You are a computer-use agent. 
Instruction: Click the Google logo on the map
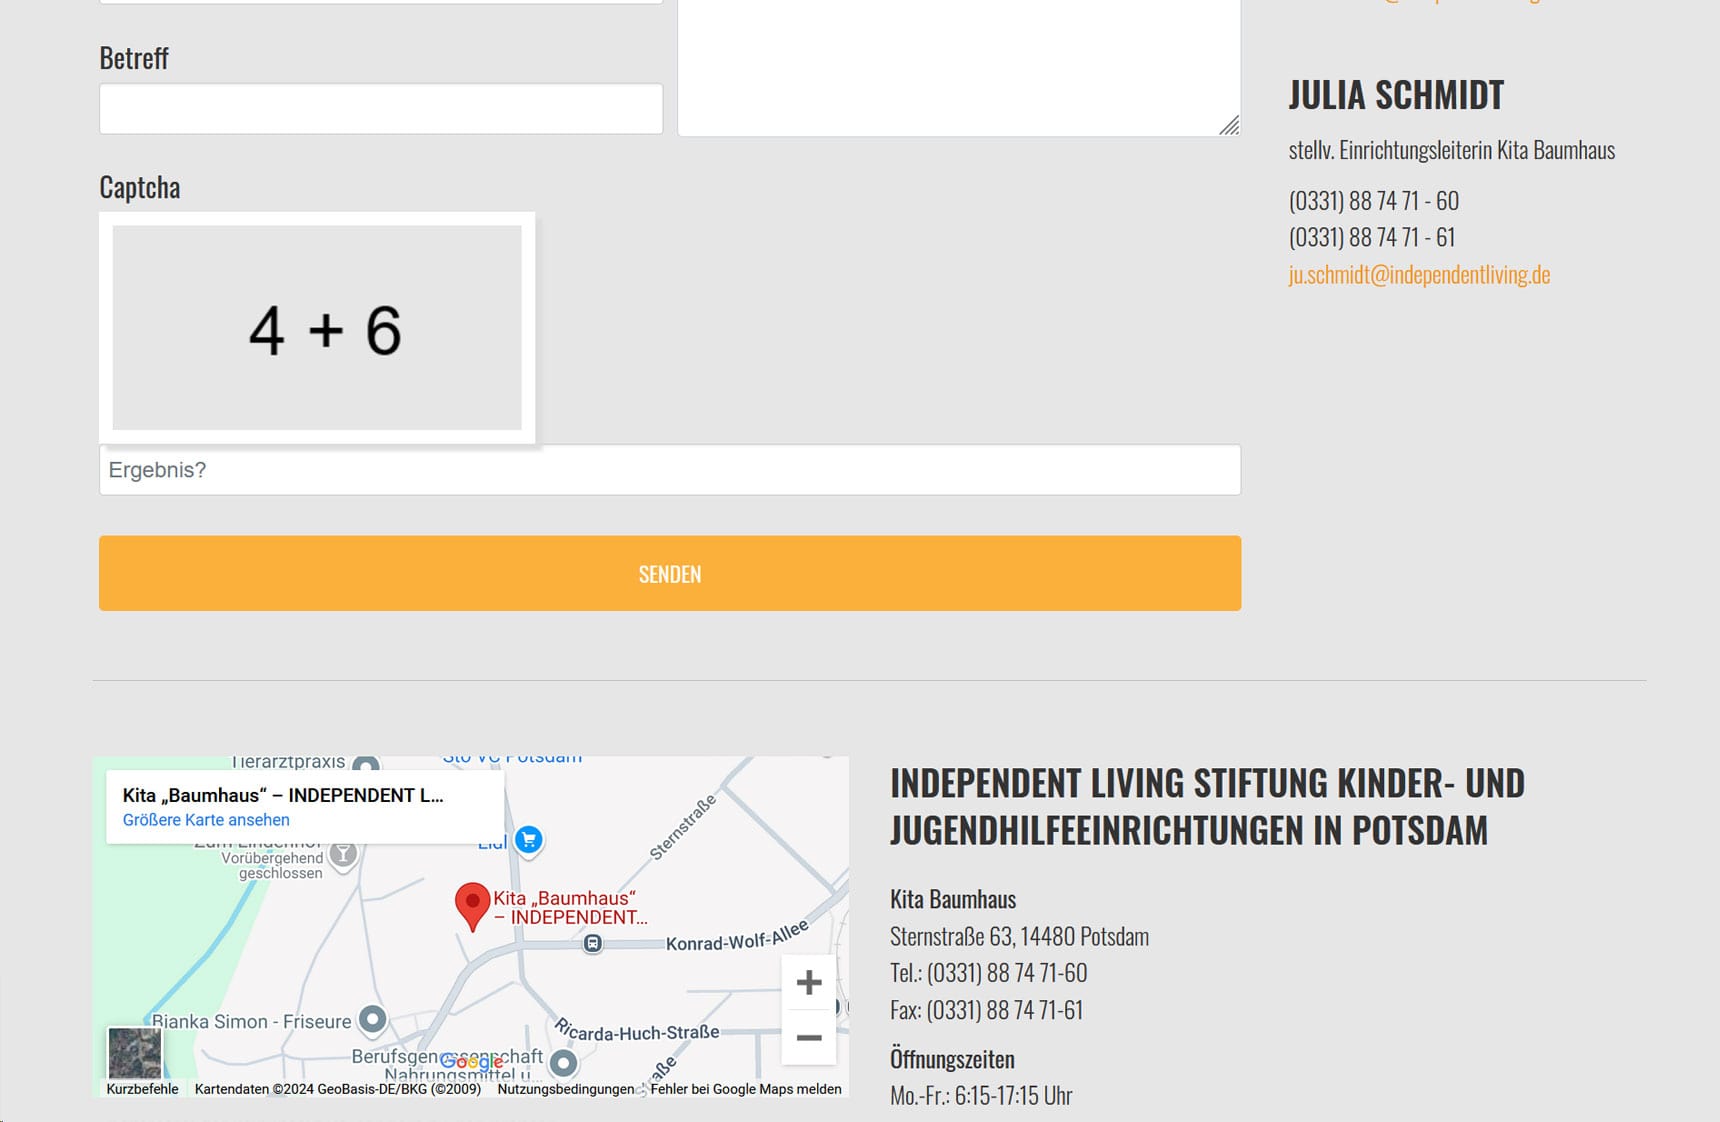(x=470, y=1062)
